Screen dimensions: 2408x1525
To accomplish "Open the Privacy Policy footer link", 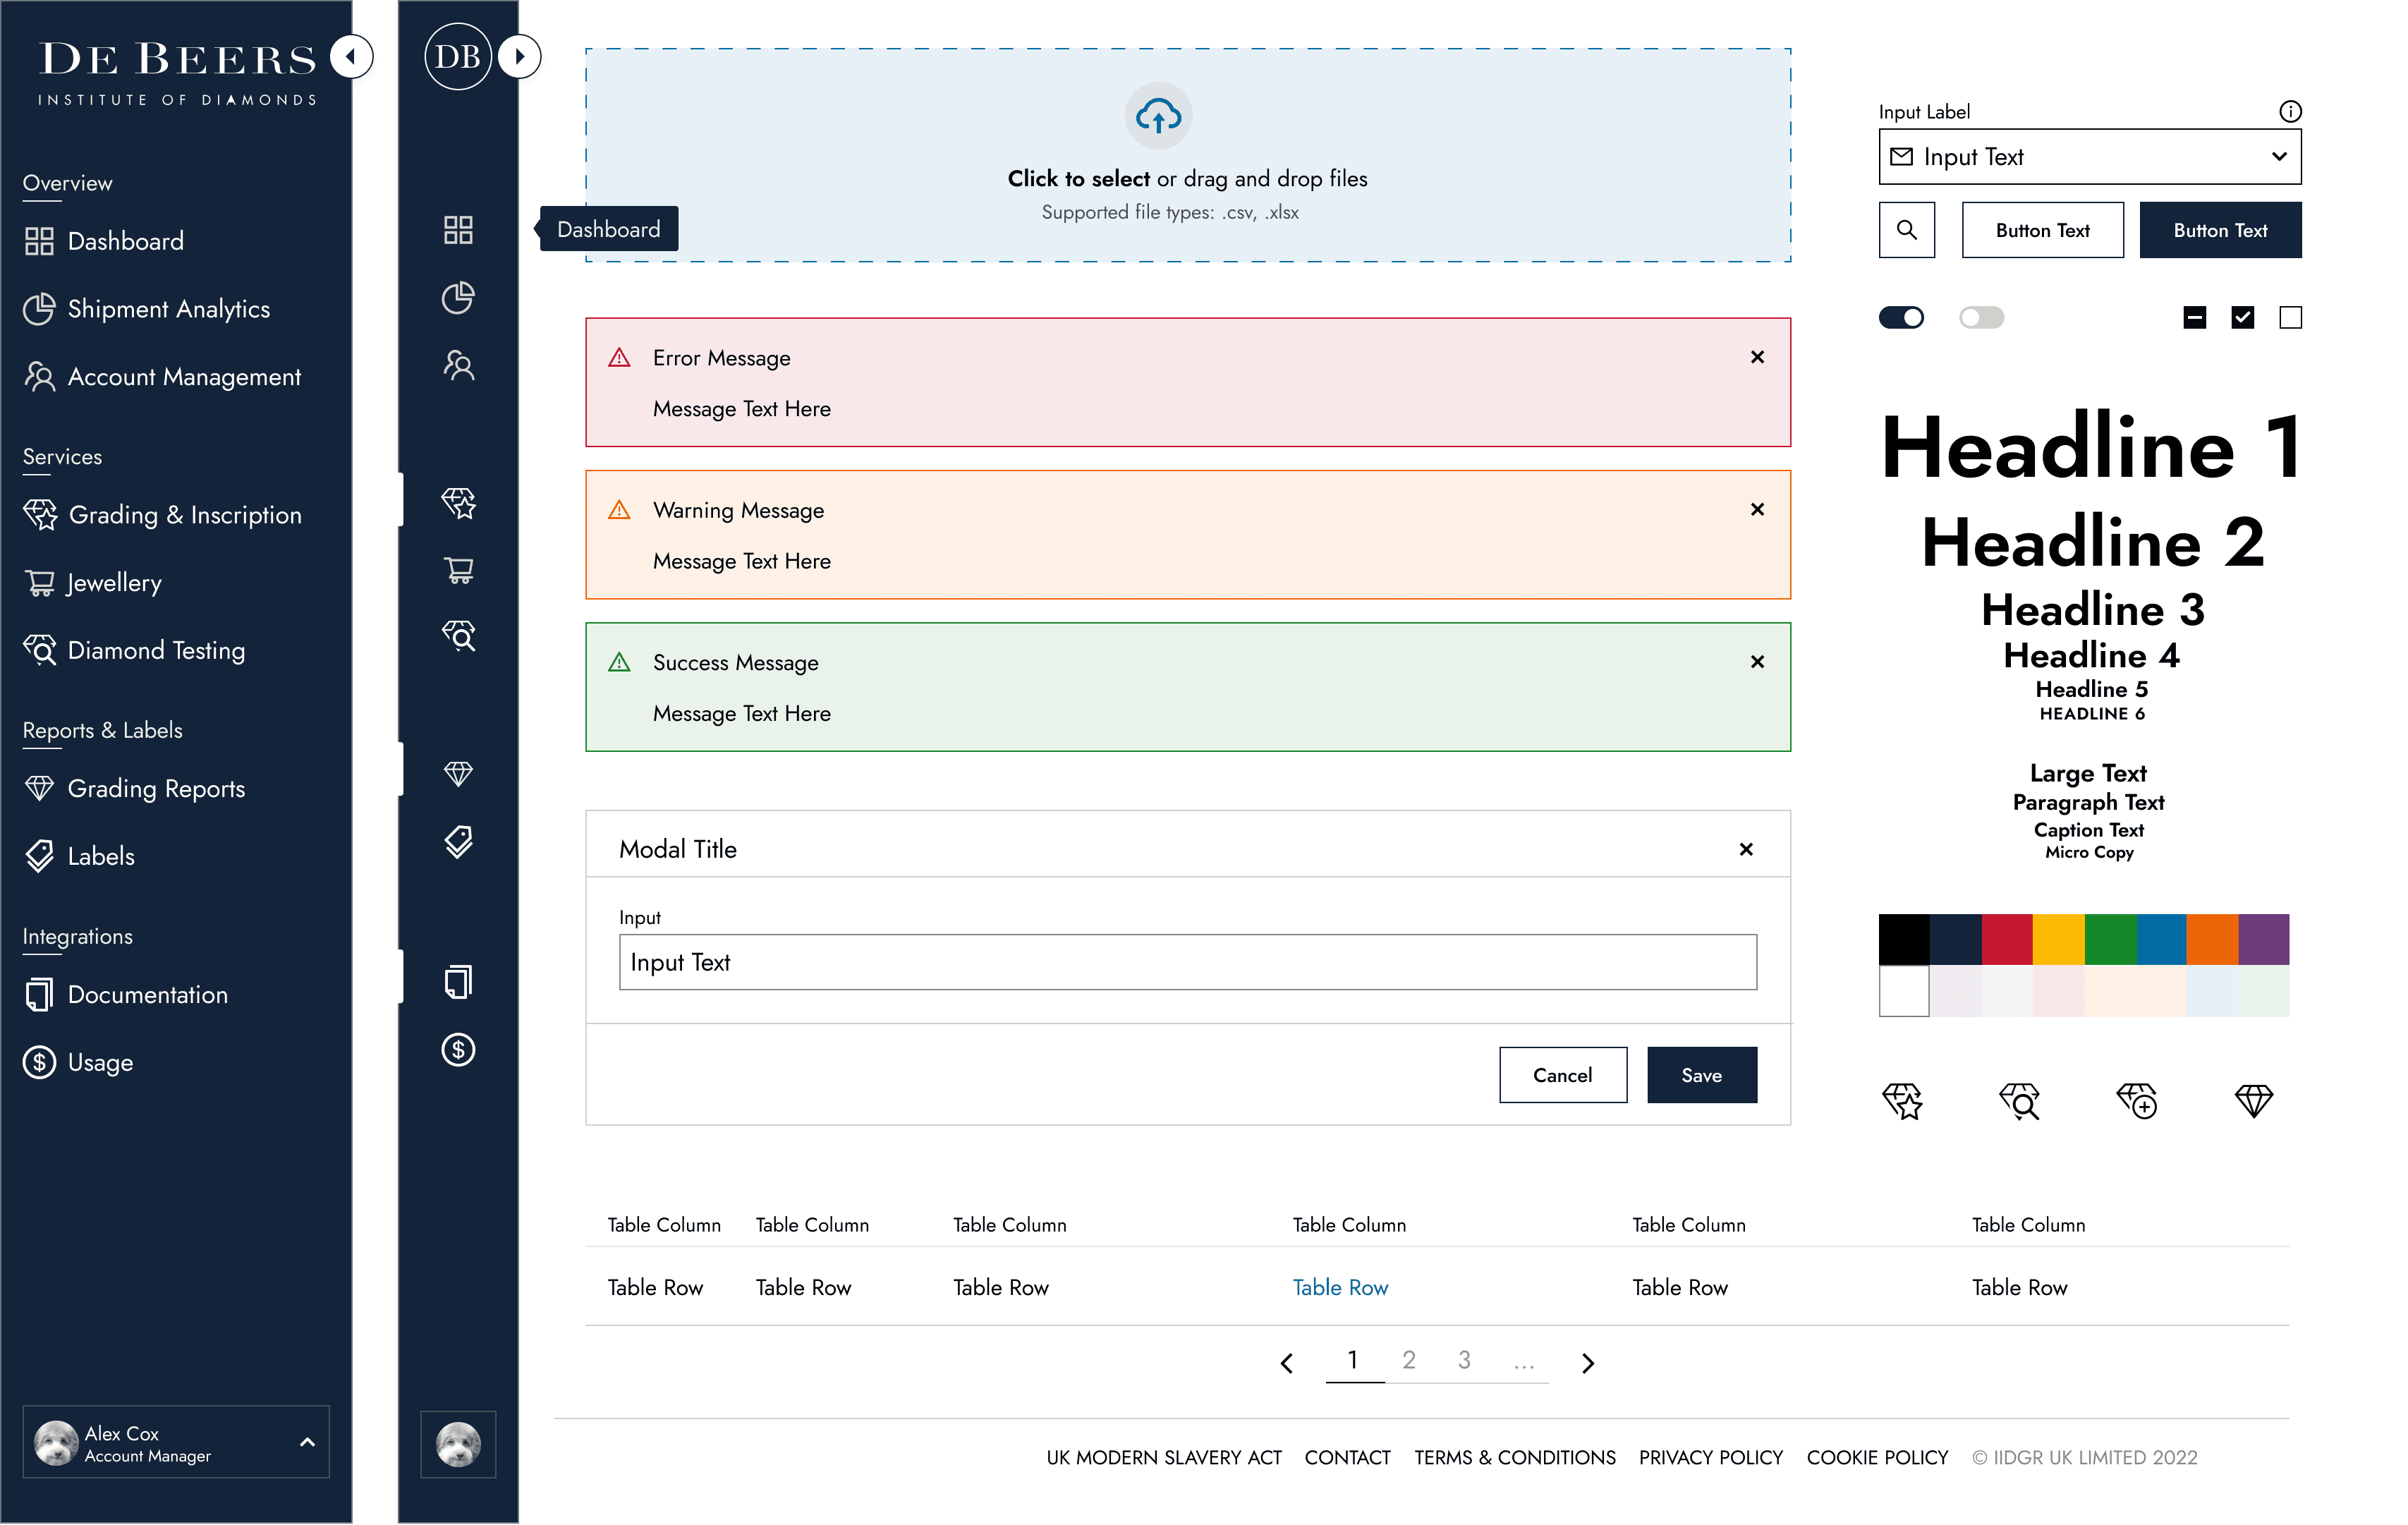I will click(x=1710, y=1457).
